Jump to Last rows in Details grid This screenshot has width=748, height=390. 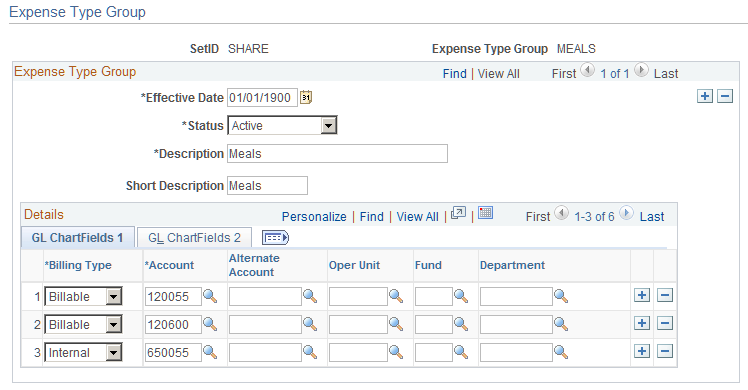(x=652, y=217)
